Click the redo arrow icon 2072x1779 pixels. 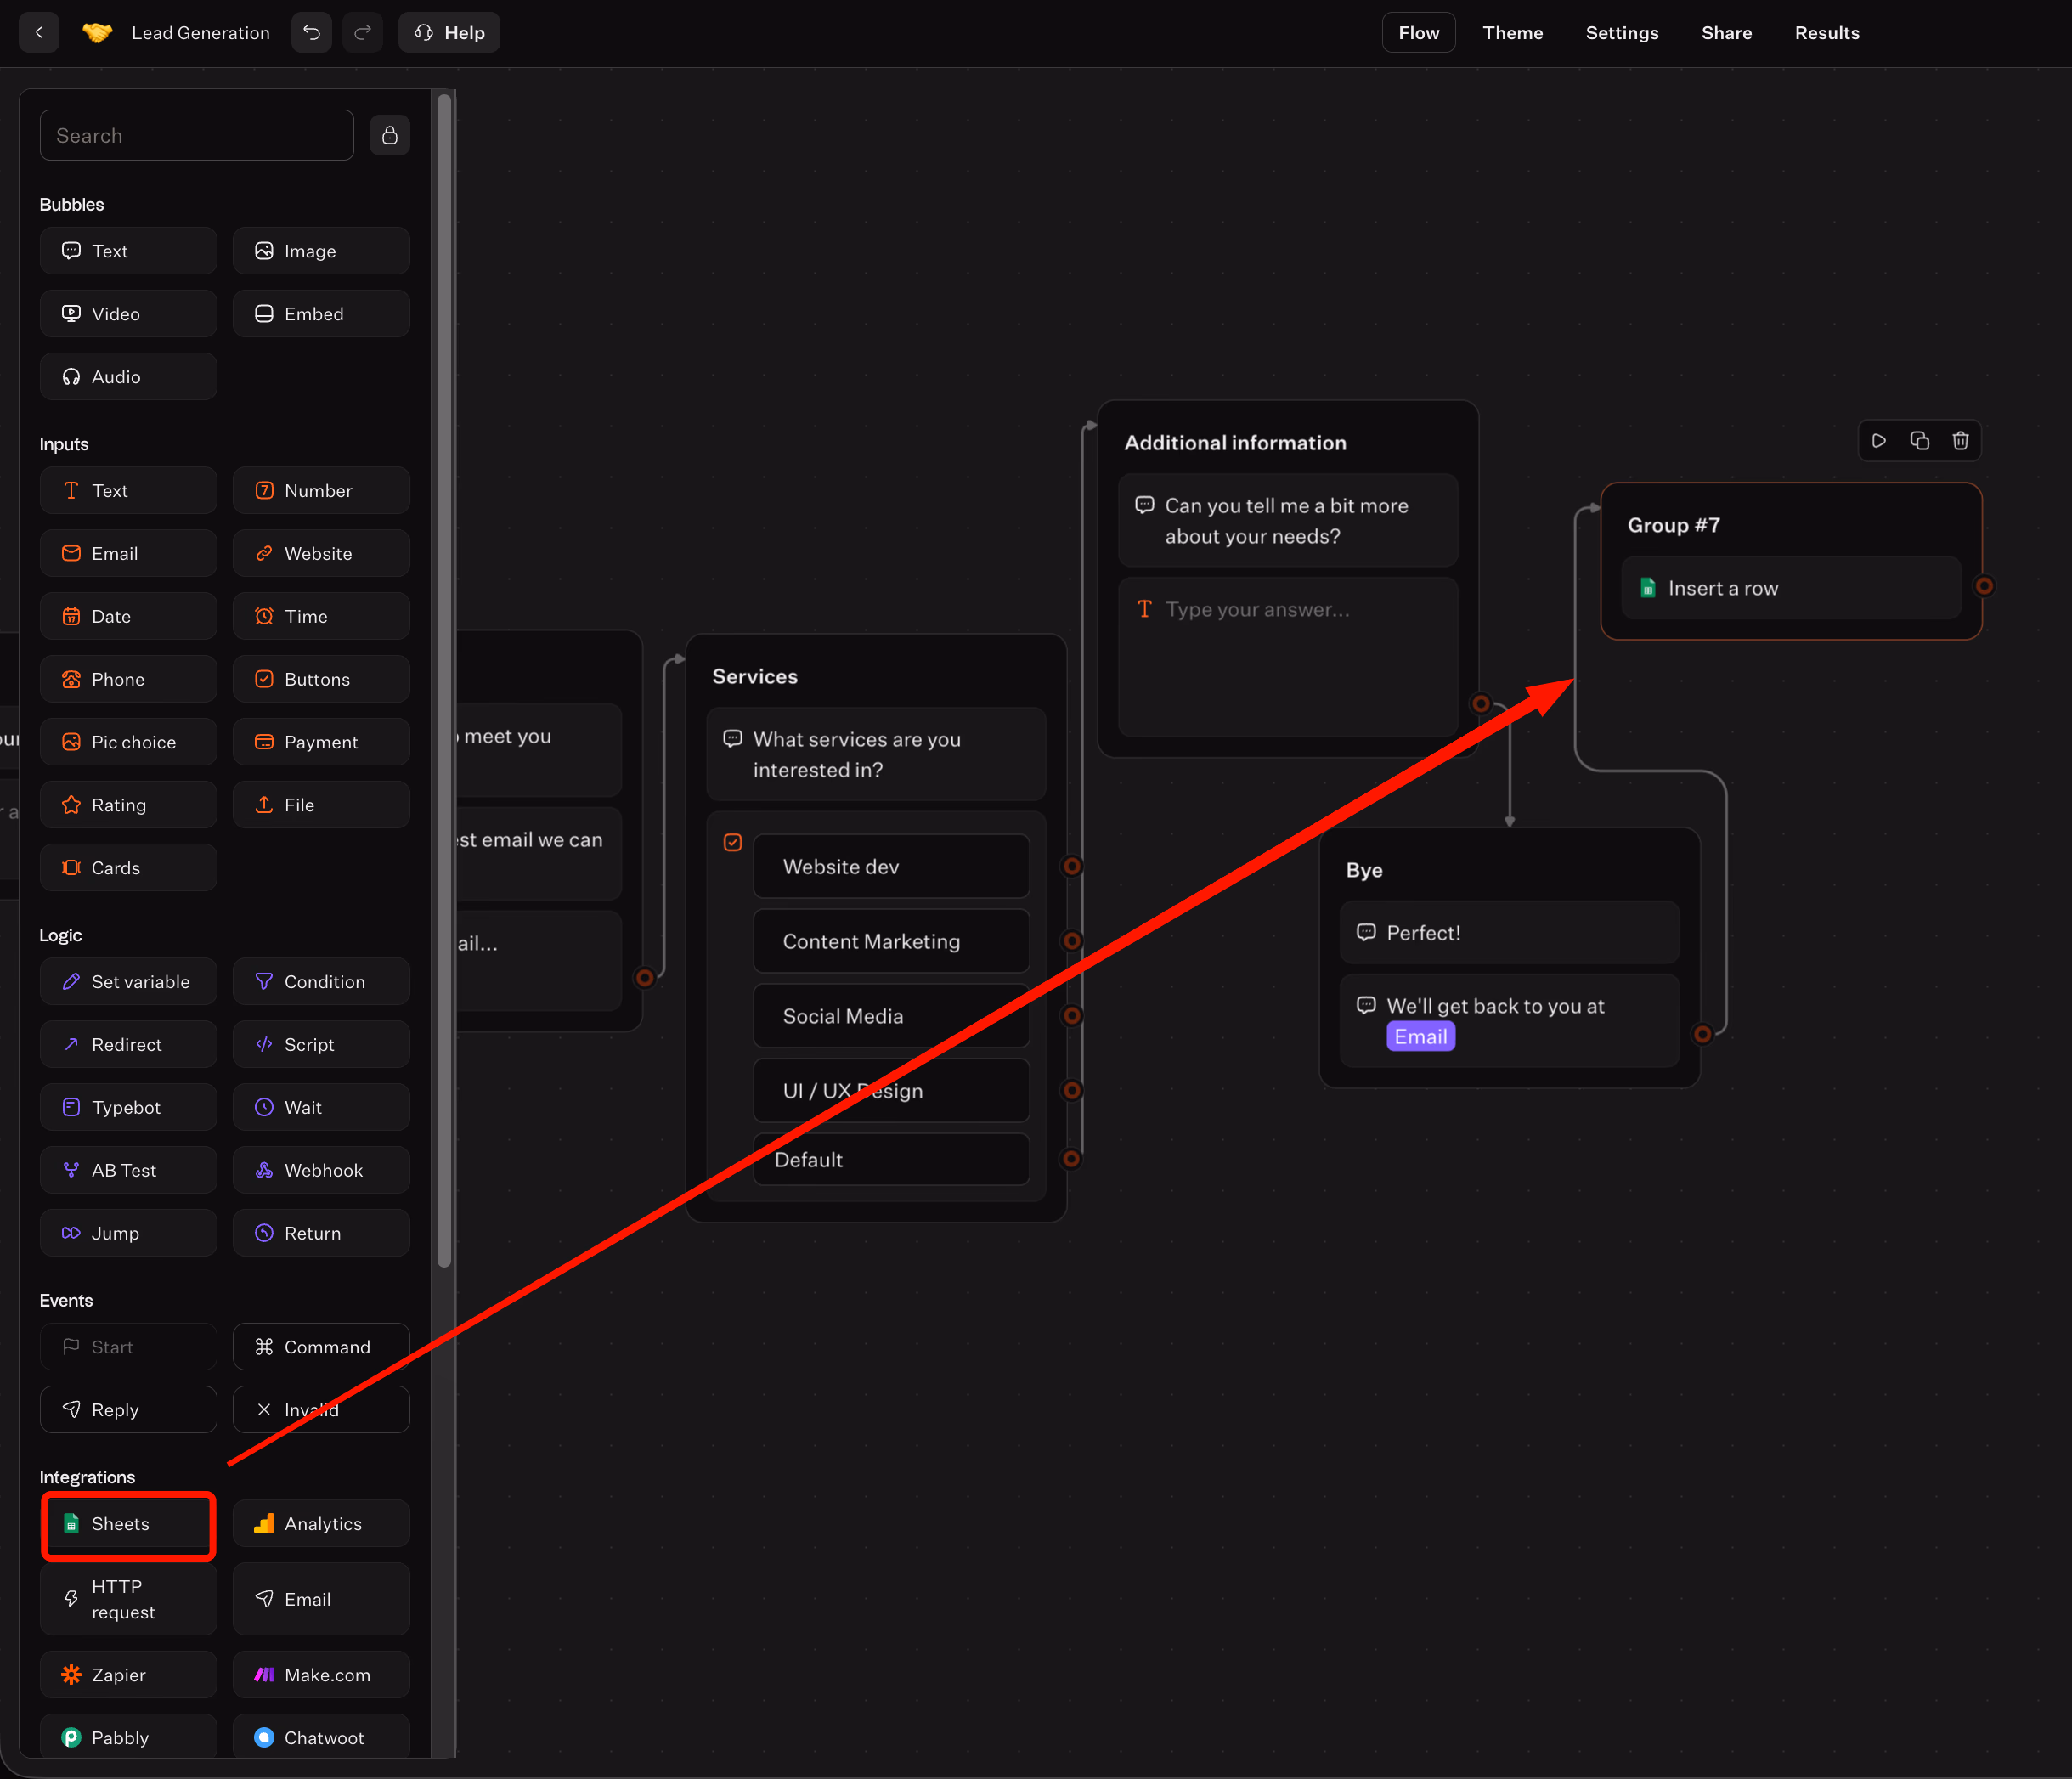coord(363,33)
